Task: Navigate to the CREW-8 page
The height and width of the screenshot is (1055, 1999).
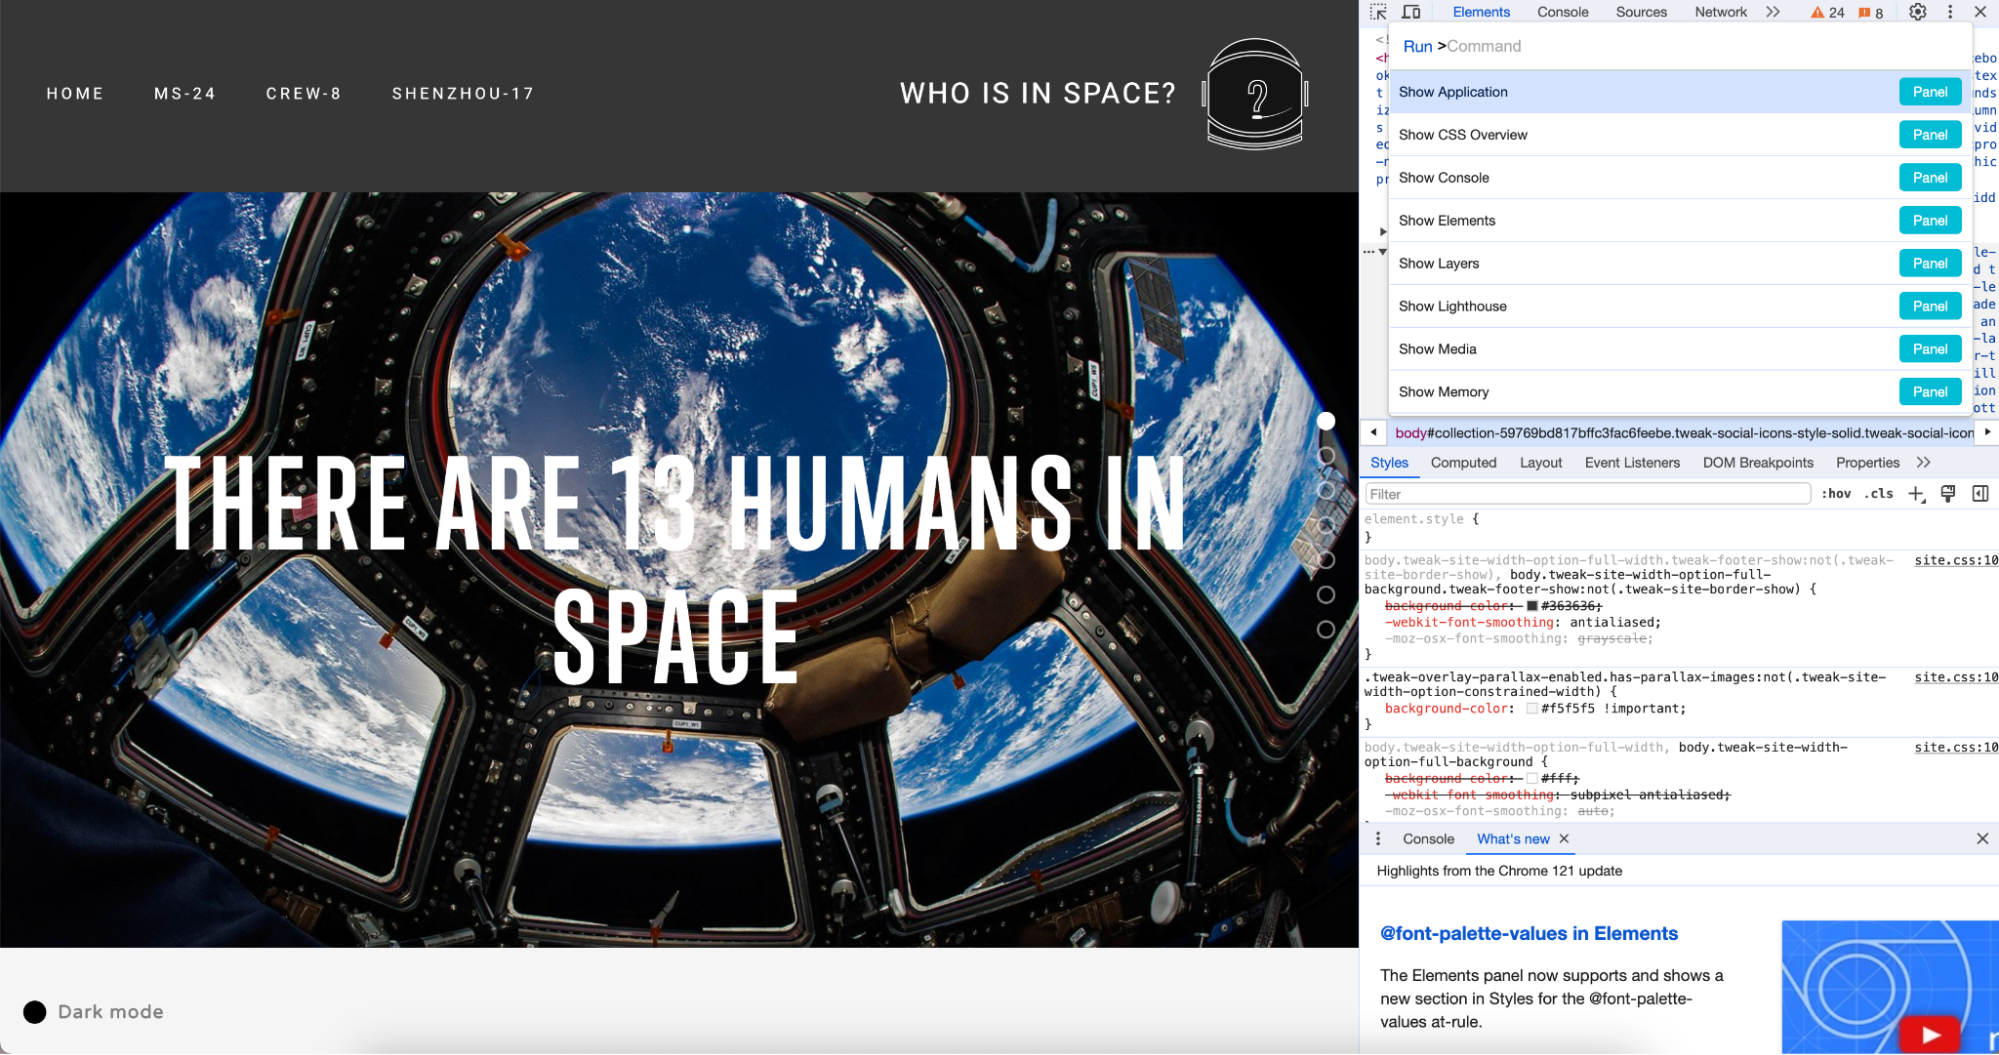Action: click(x=303, y=93)
